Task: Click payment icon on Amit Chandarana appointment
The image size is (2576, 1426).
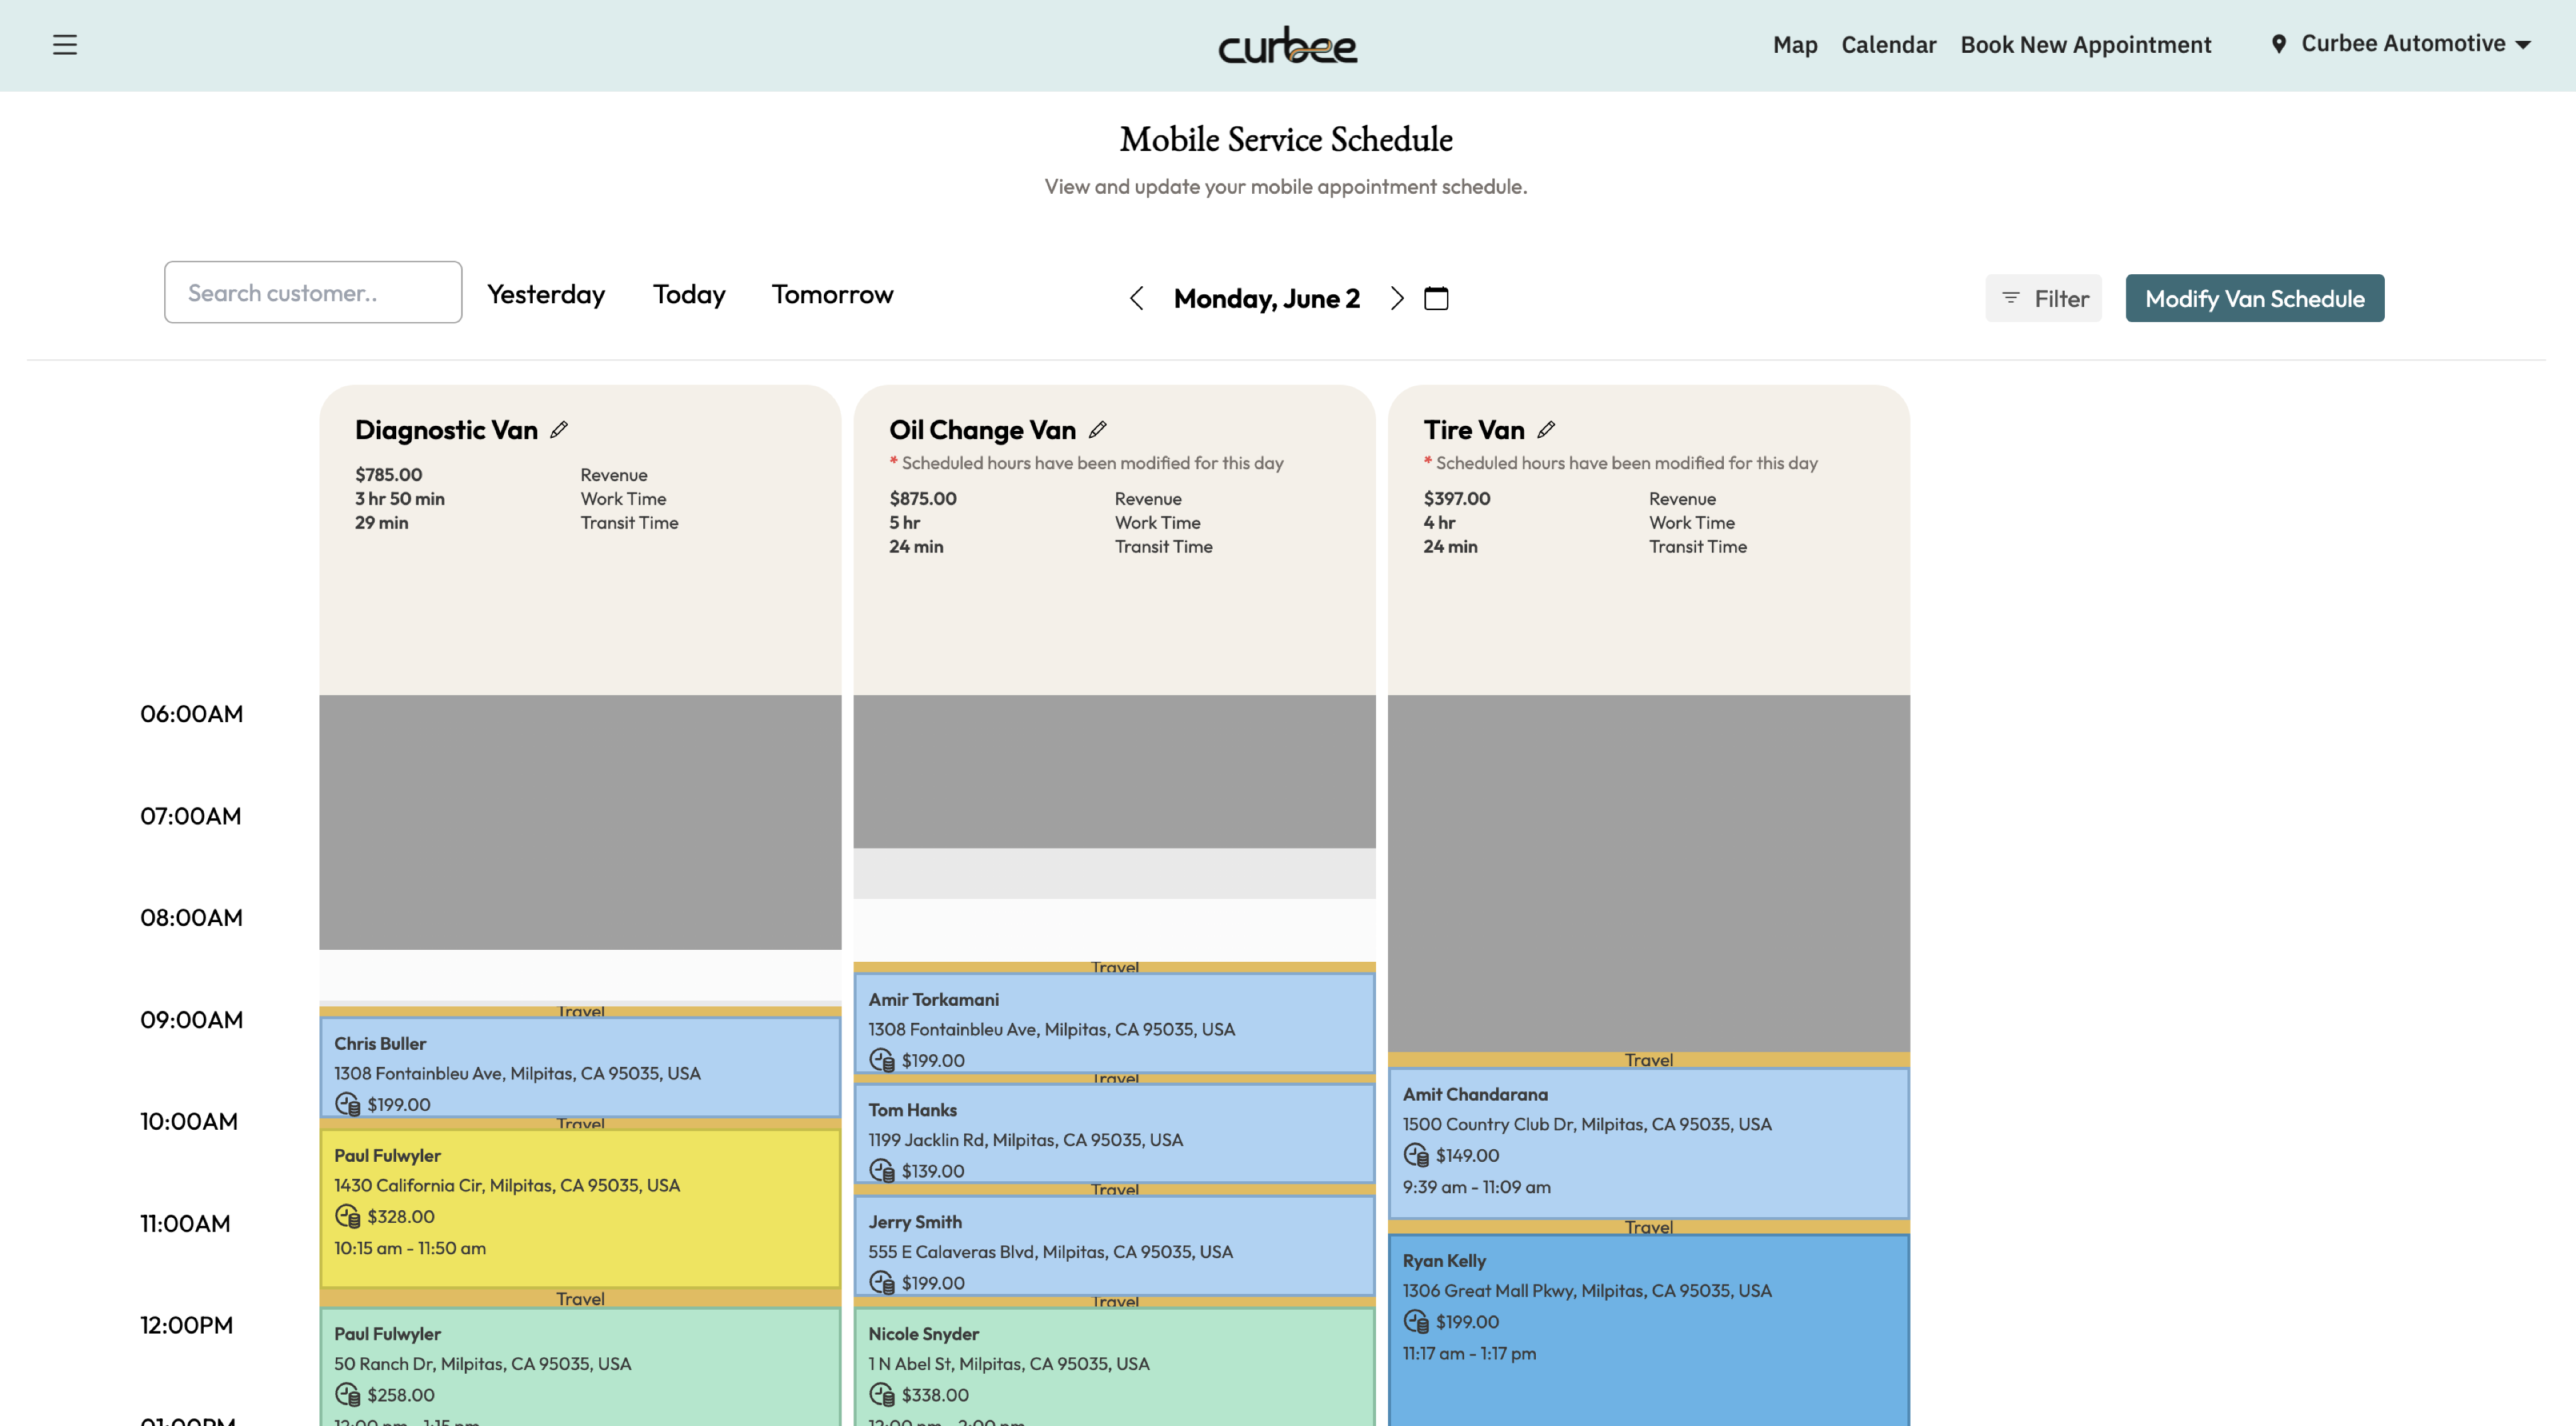Action: pos(1416,1155)
